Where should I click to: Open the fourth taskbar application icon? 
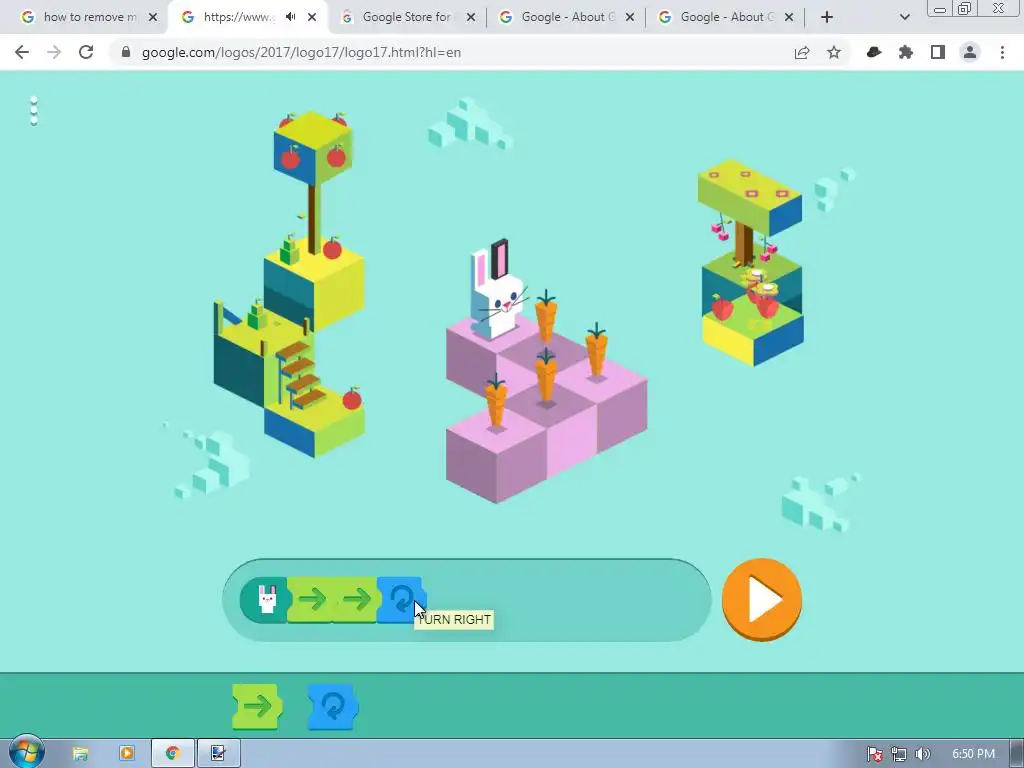[x=218, y=754]
